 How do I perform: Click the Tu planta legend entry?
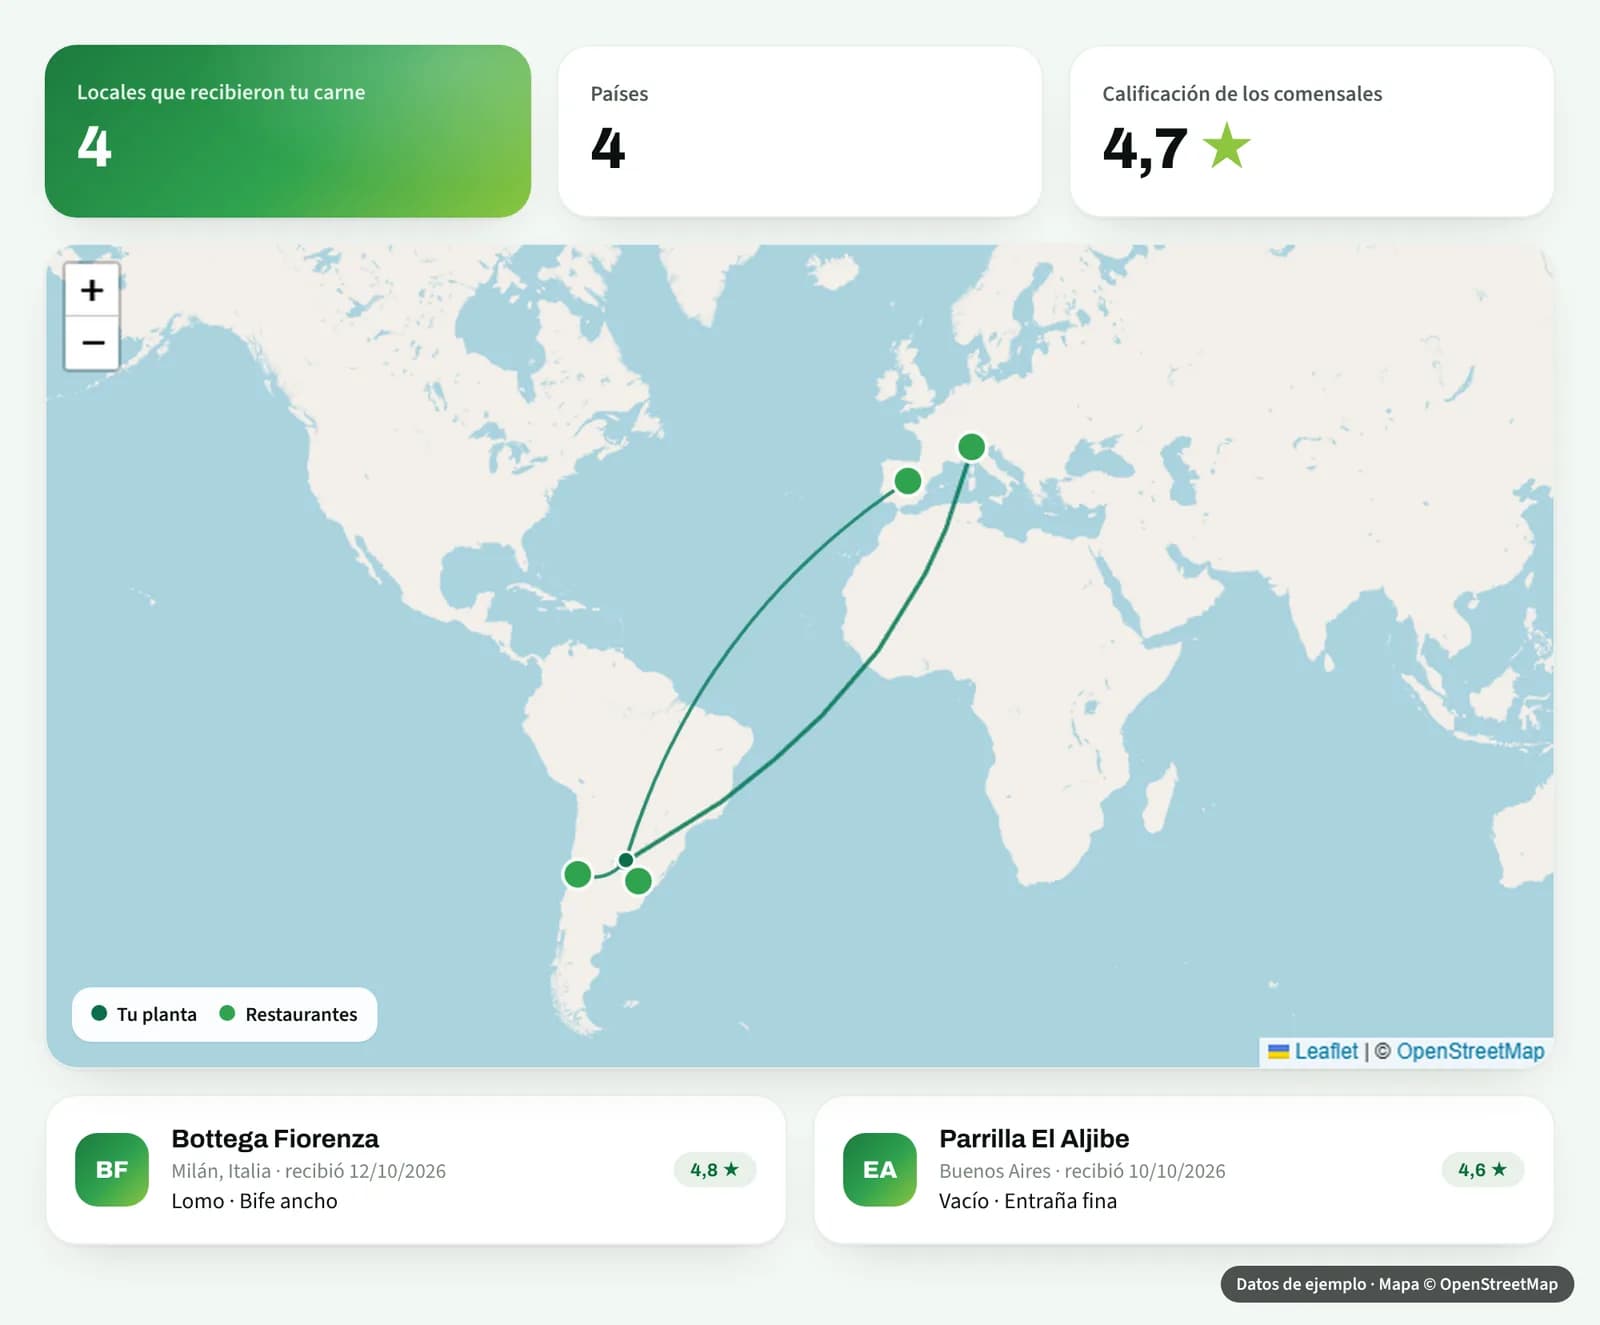coord(144,1014)
